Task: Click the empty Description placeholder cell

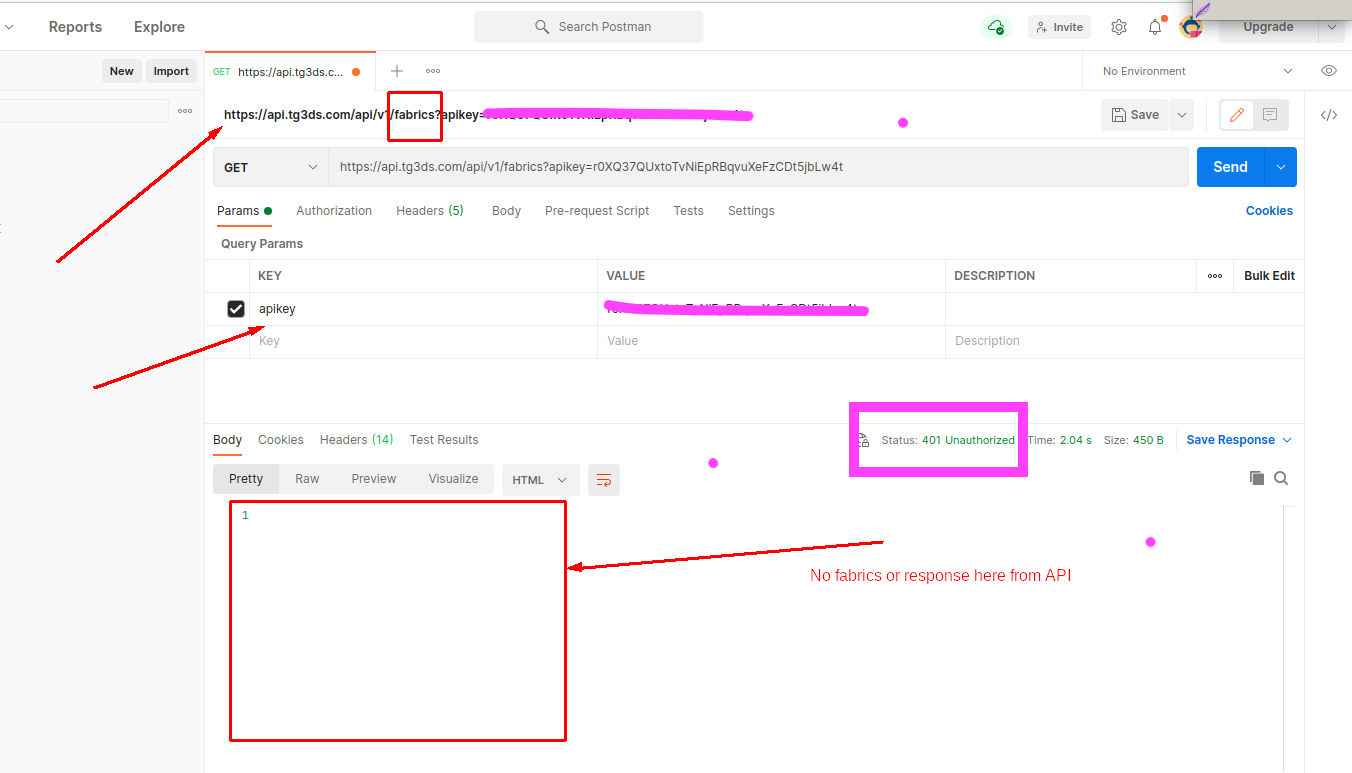Action: click(1124, 341)
